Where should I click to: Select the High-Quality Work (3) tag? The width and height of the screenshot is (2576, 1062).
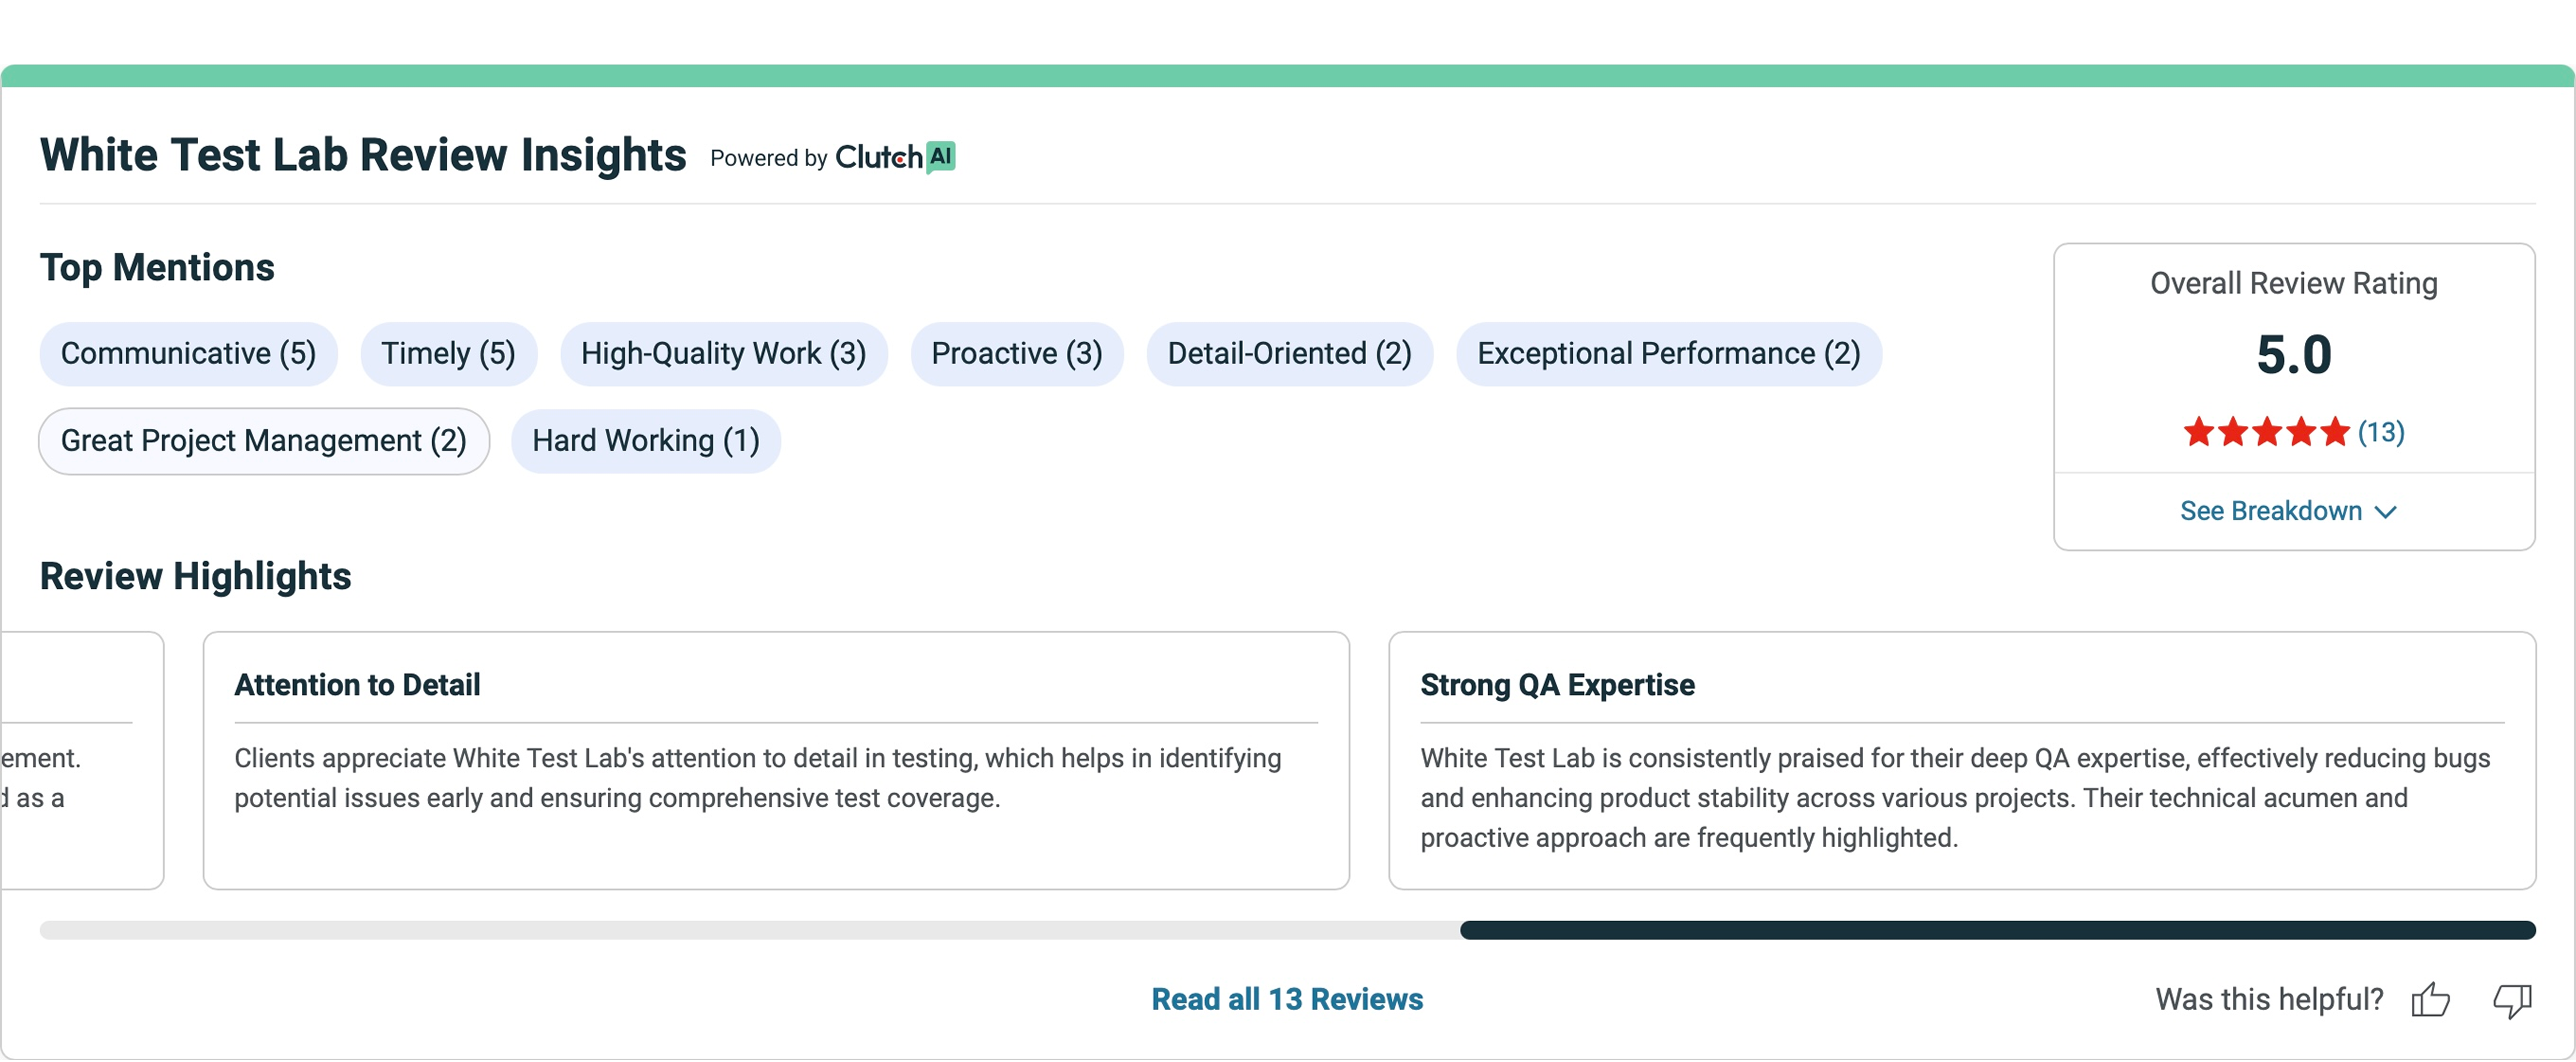pos(723,354)
